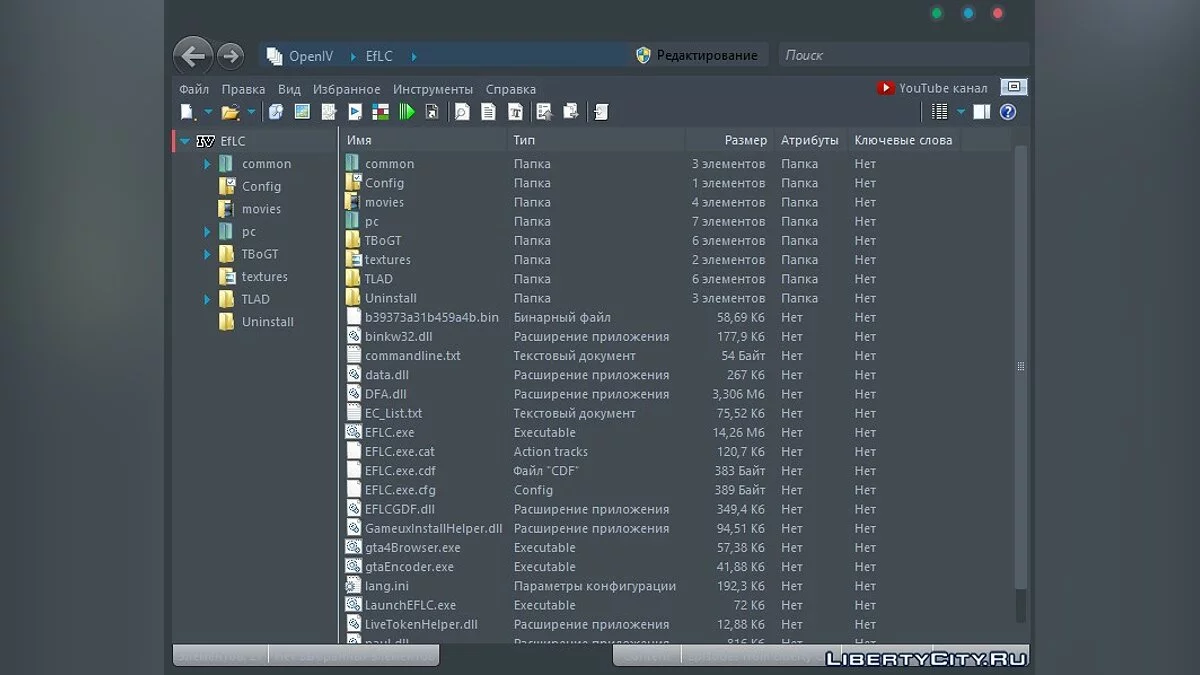This screenshot has height=675, width=1200.
Task: Click the Поиск search field
Action: (900, 55)
